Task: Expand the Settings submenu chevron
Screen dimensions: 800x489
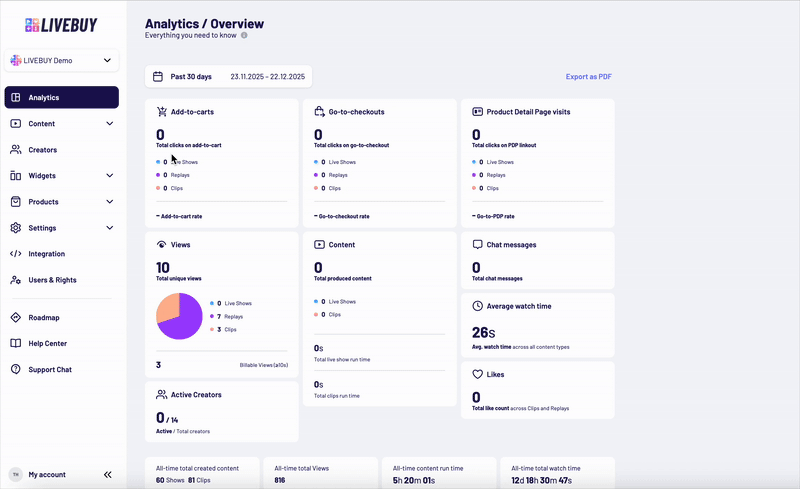Action: [109, 228]
